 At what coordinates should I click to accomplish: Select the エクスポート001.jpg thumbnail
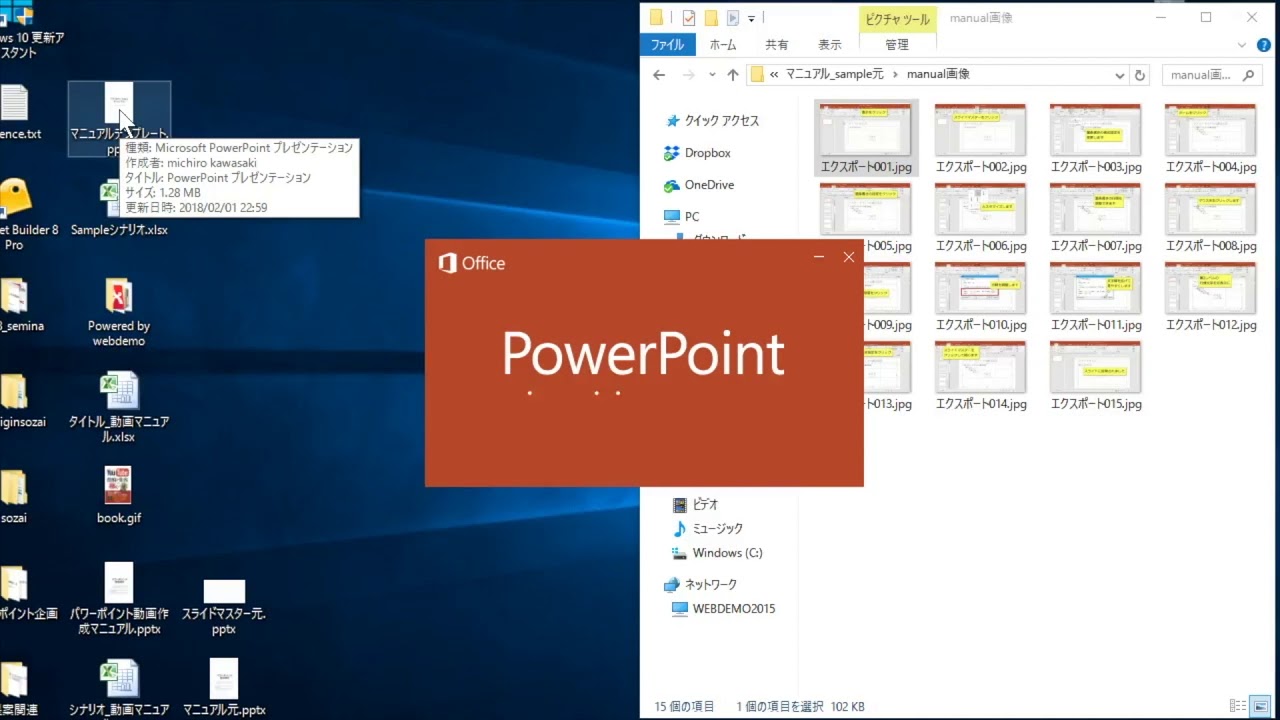(866, 138)
